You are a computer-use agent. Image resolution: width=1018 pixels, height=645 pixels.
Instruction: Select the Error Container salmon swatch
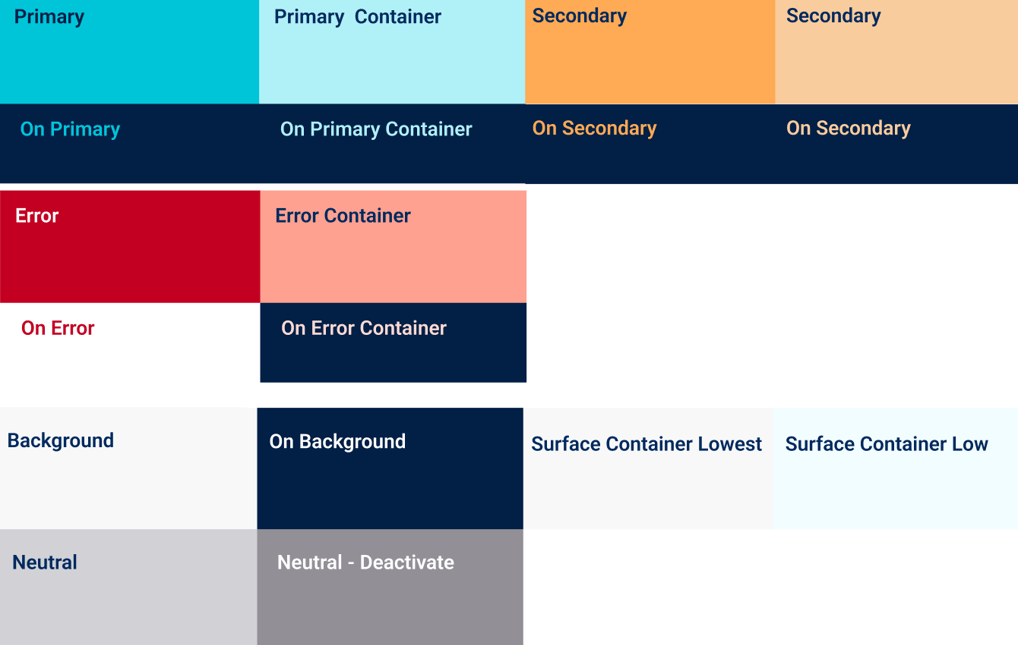[393, 246]
